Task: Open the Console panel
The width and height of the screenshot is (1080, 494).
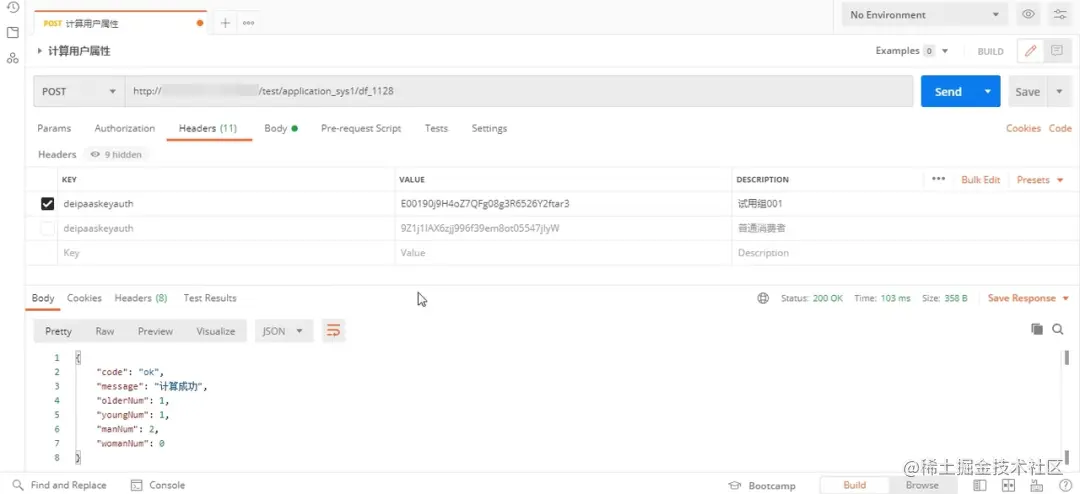Action: click(158, 485)
